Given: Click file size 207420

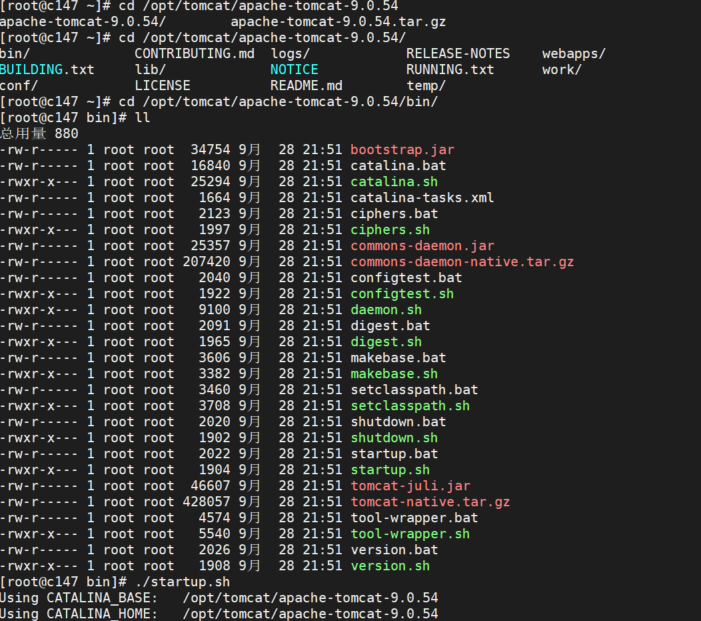Looking at the screenshot, I should pos(207,262).
